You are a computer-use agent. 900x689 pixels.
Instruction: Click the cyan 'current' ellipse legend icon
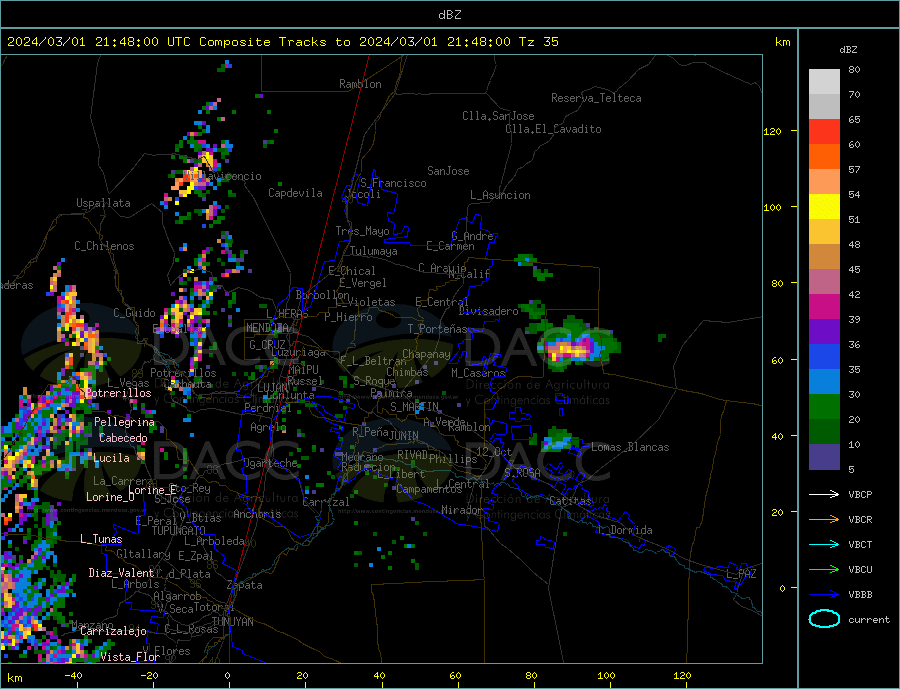tap(824, 619)
